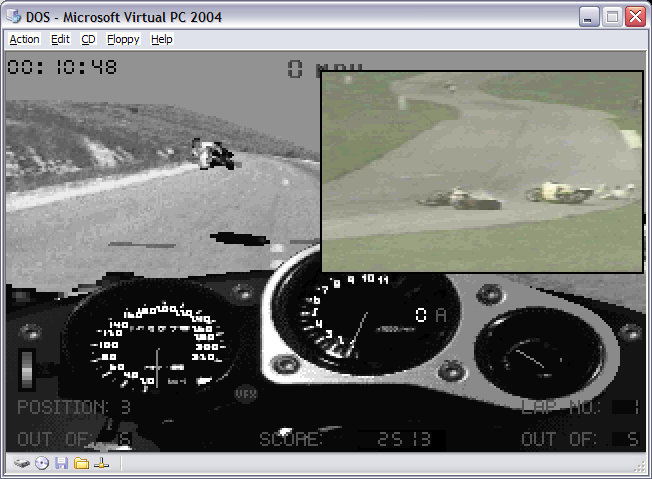The image size is (652, 479).
Task: Click the LAP NO: readout
Action: tap(580, 407)
